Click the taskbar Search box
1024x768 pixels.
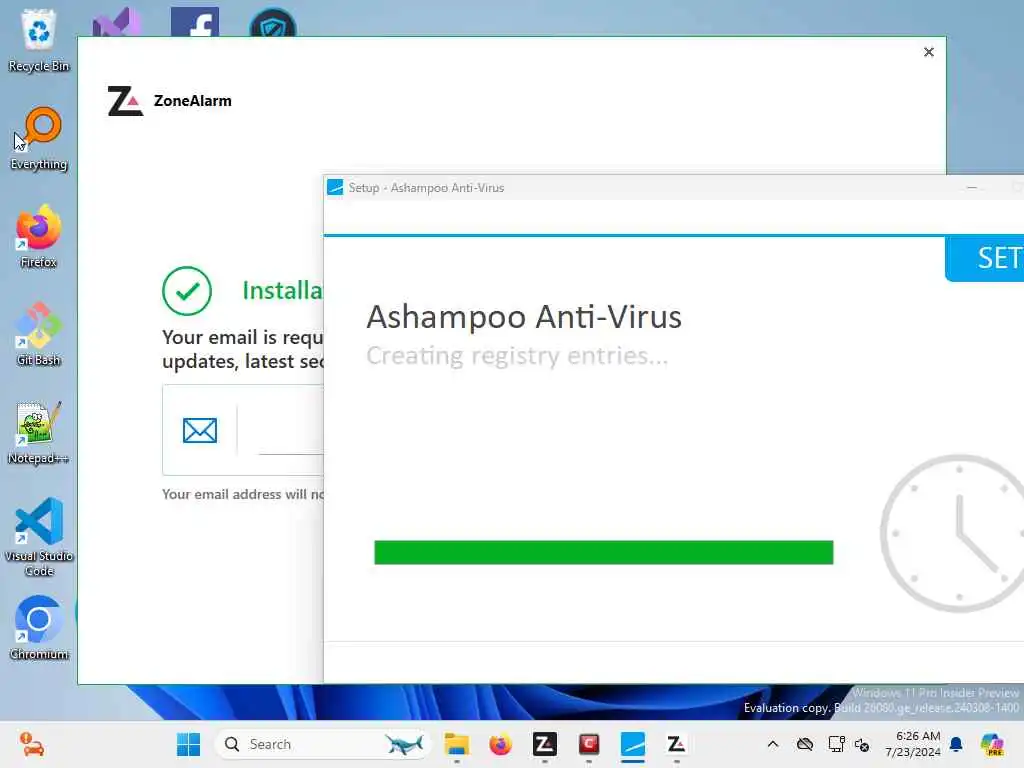(x=323, y=744)
